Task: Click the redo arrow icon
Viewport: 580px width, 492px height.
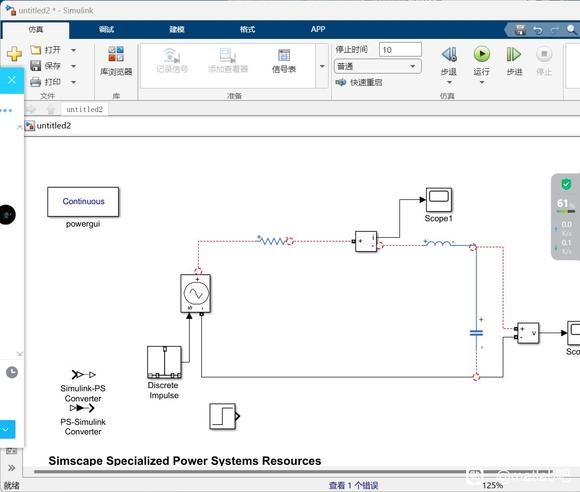Action: [x=555, y=30]
